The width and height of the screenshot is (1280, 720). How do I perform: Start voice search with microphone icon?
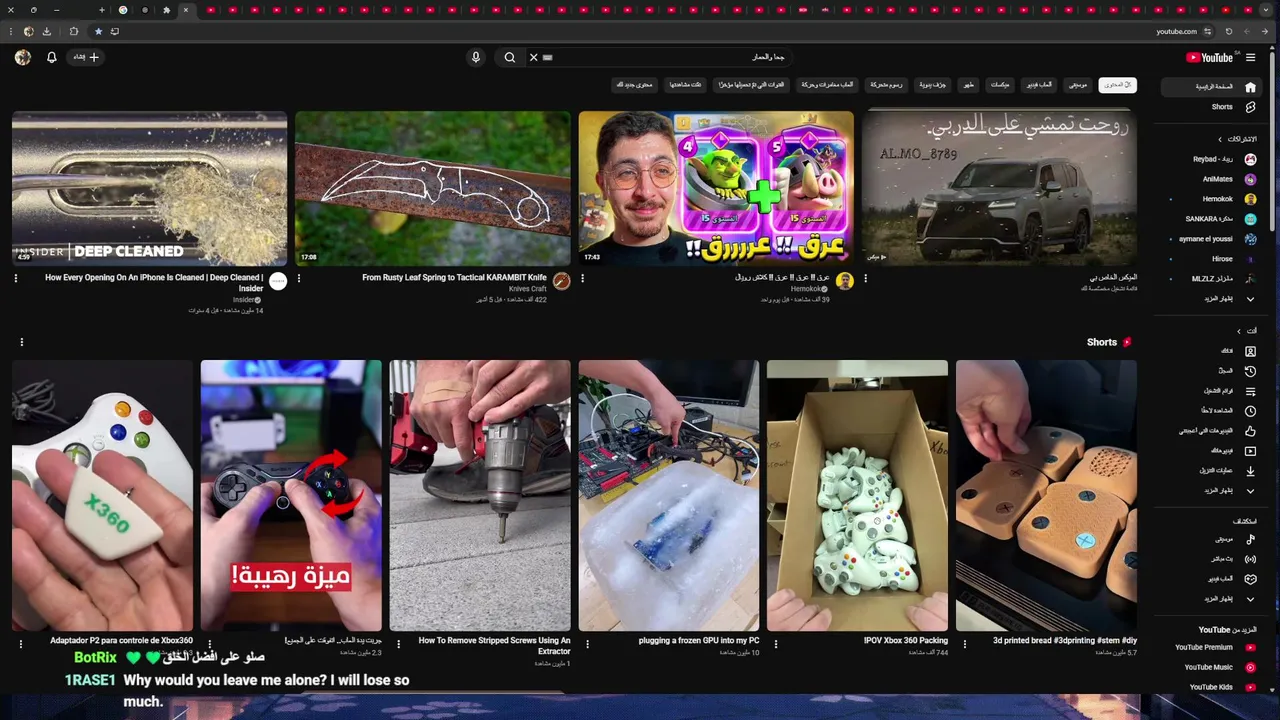coord(476,57)
